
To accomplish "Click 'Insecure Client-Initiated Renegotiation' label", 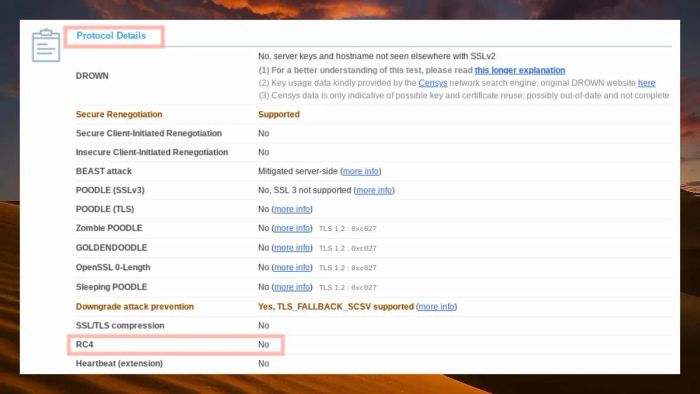I will coord(152,152).
